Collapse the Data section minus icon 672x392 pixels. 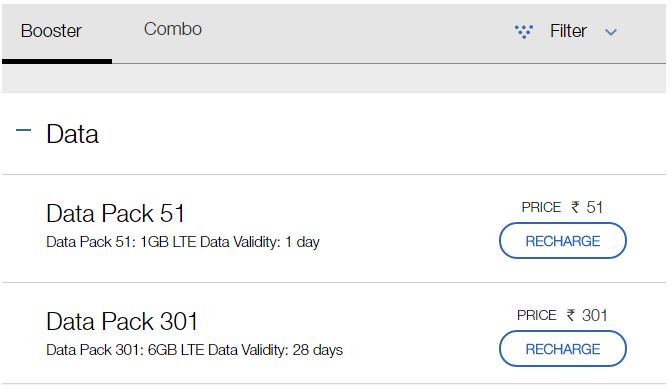point(24,130)
